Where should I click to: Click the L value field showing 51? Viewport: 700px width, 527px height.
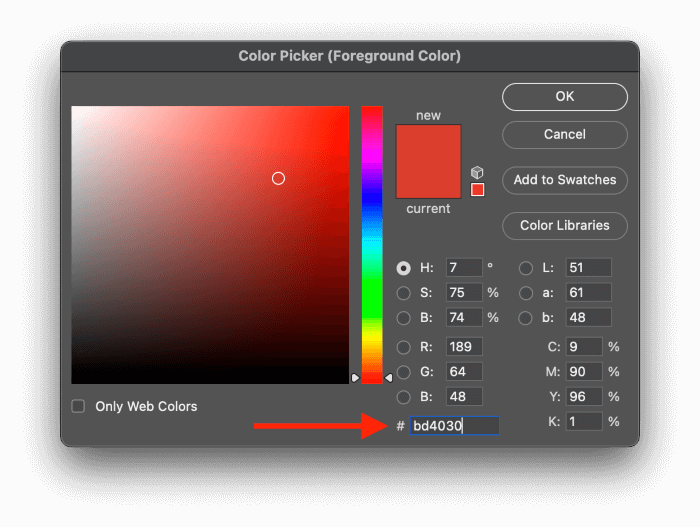588,268
